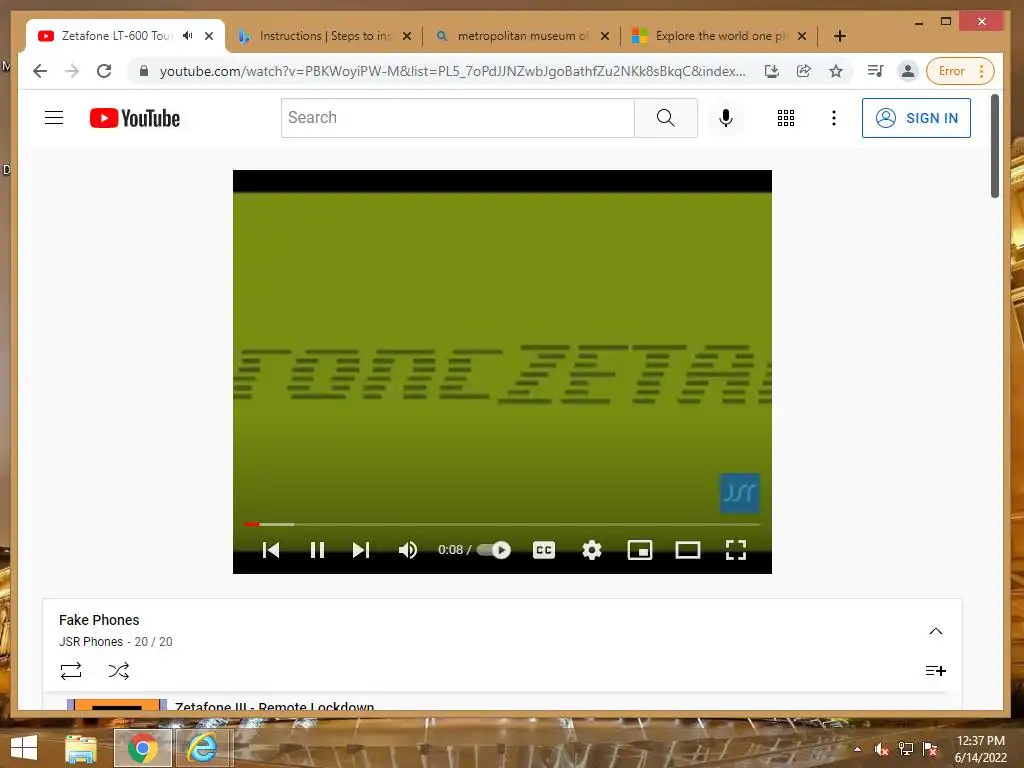The width and height of the screenshot is (1024, 768).
Task: Toggle loop playlist option
Action: (x=71, y=671)
